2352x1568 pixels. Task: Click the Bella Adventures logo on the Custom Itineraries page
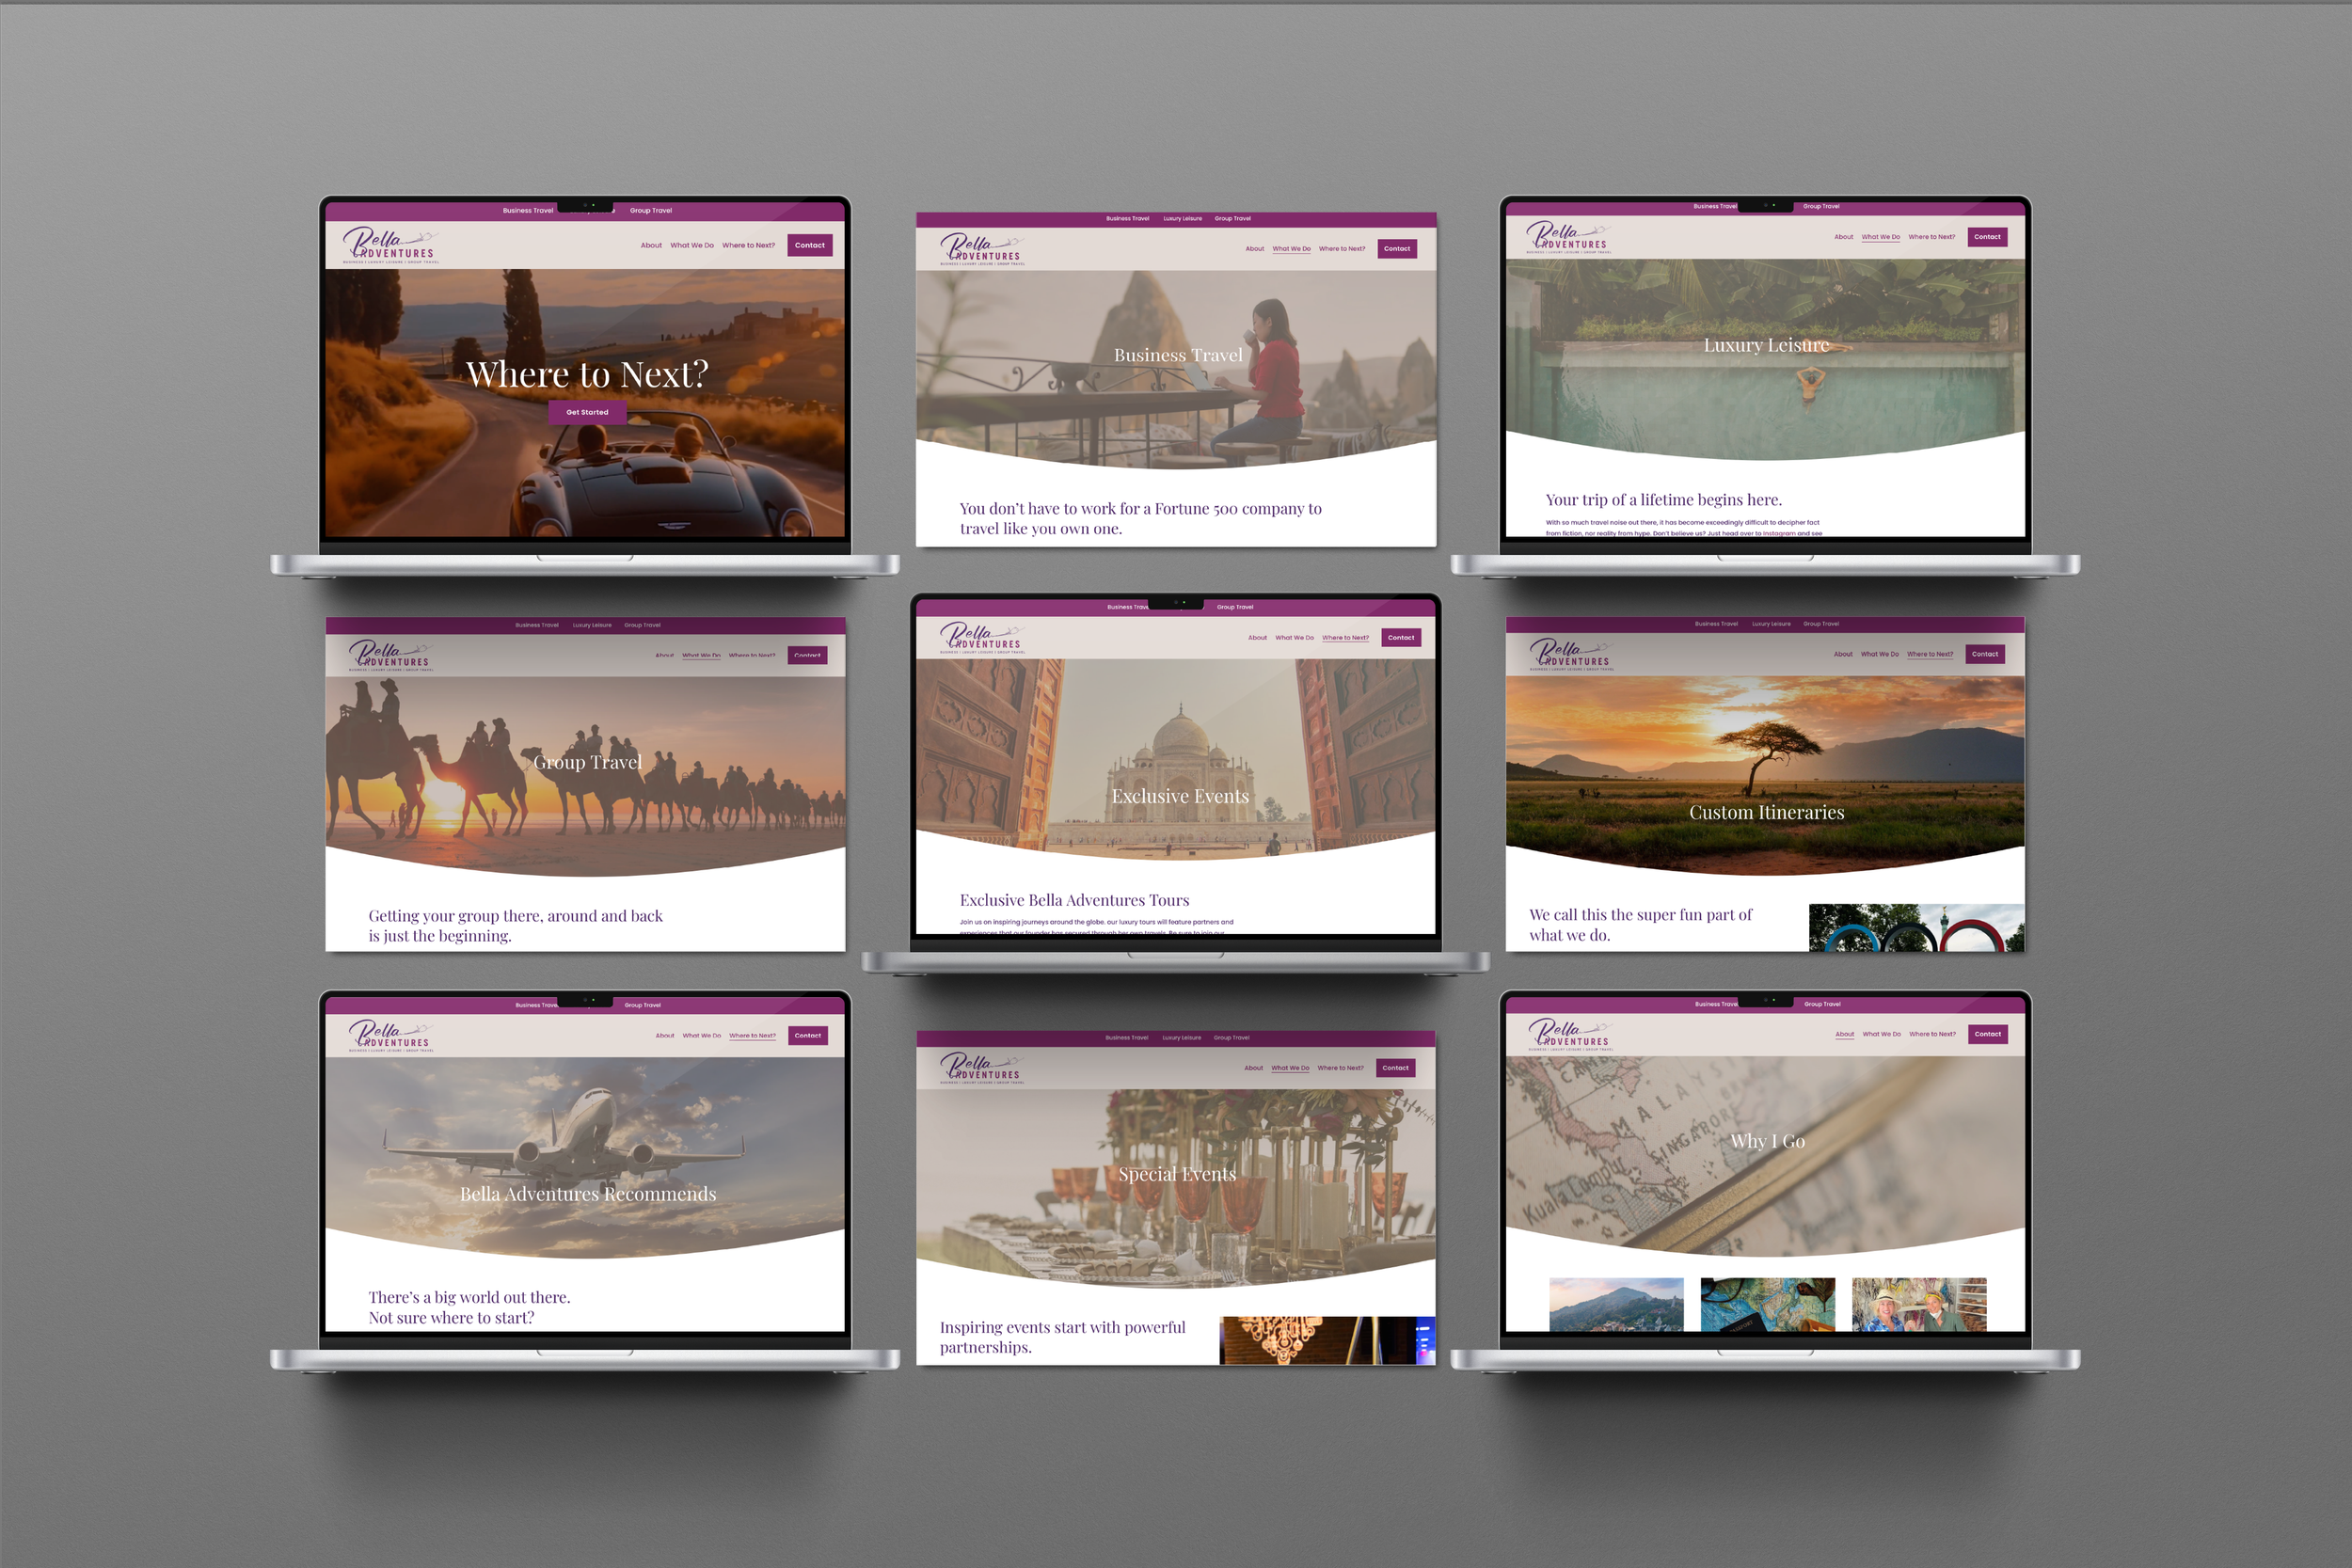(x=1570, y=655)
